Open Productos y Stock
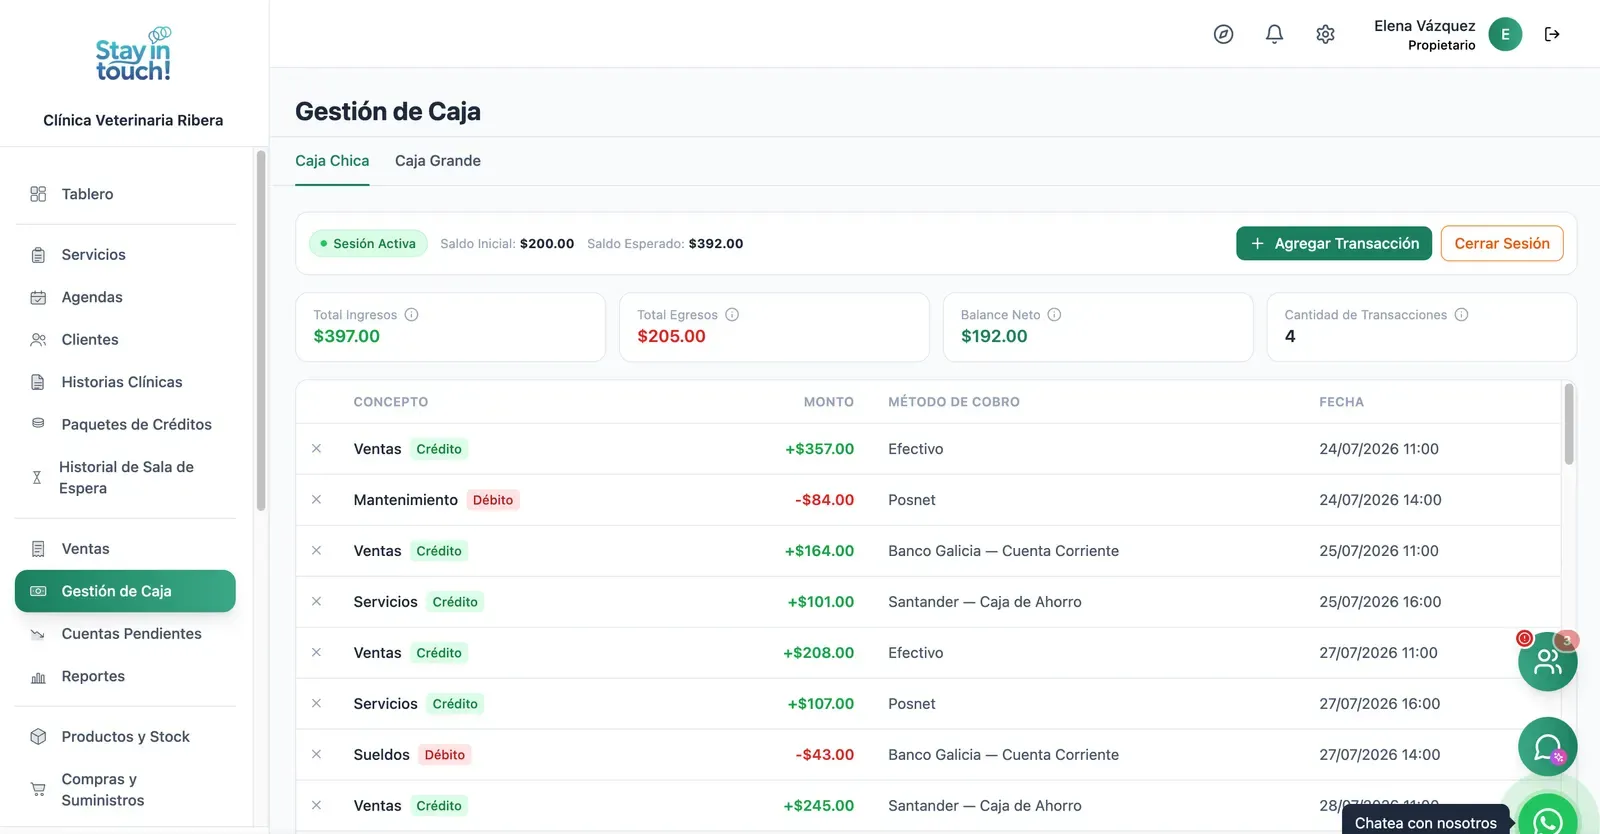 click(x=125, y=737)
